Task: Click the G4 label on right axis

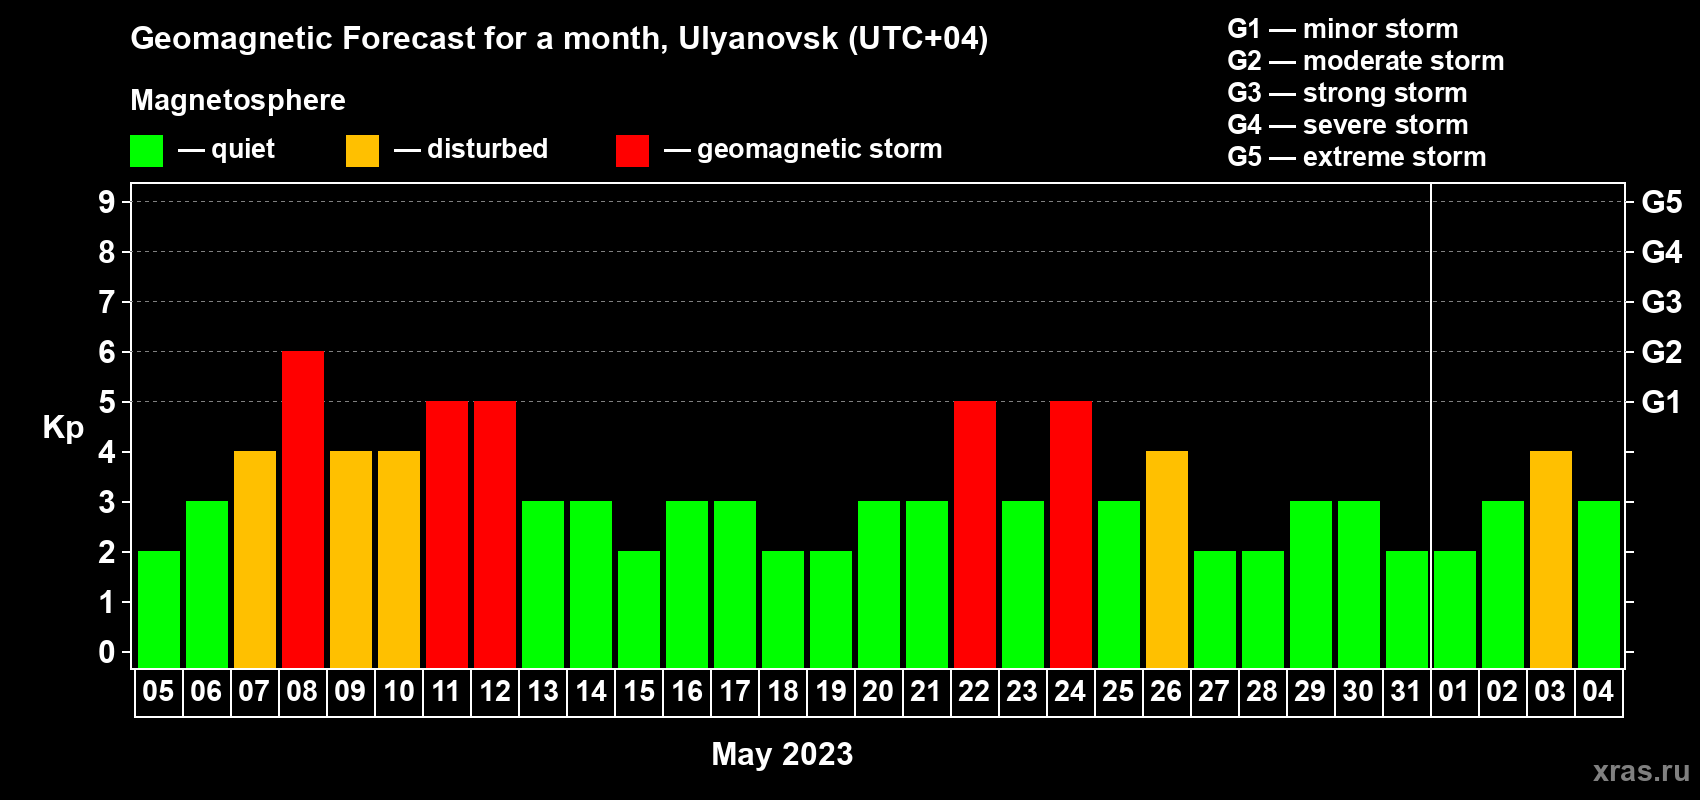Action: click(1662, 252)
